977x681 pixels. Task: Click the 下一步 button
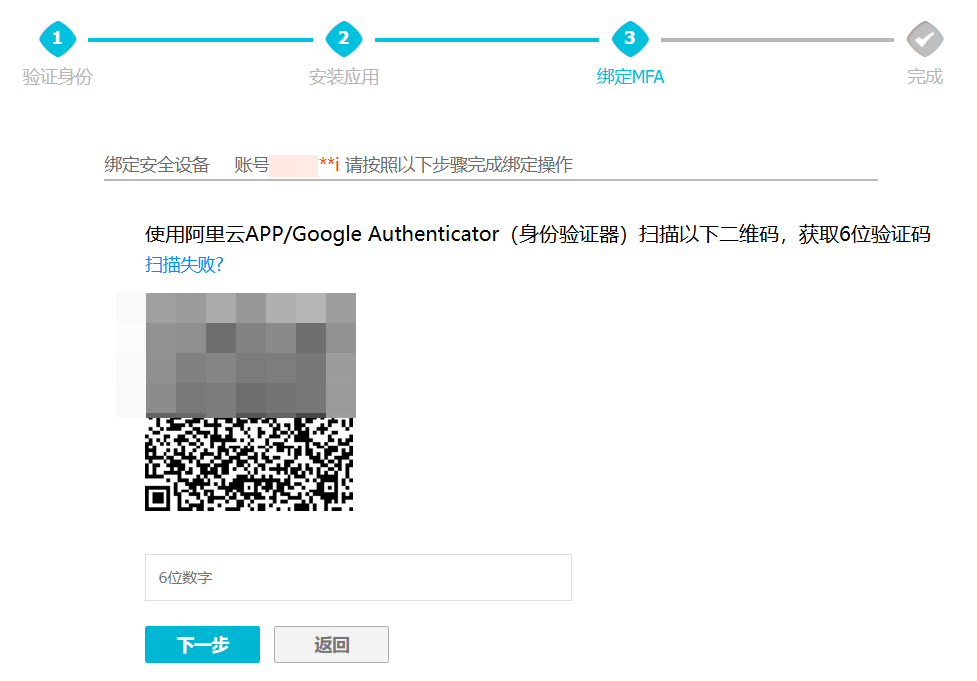point(203,644)
